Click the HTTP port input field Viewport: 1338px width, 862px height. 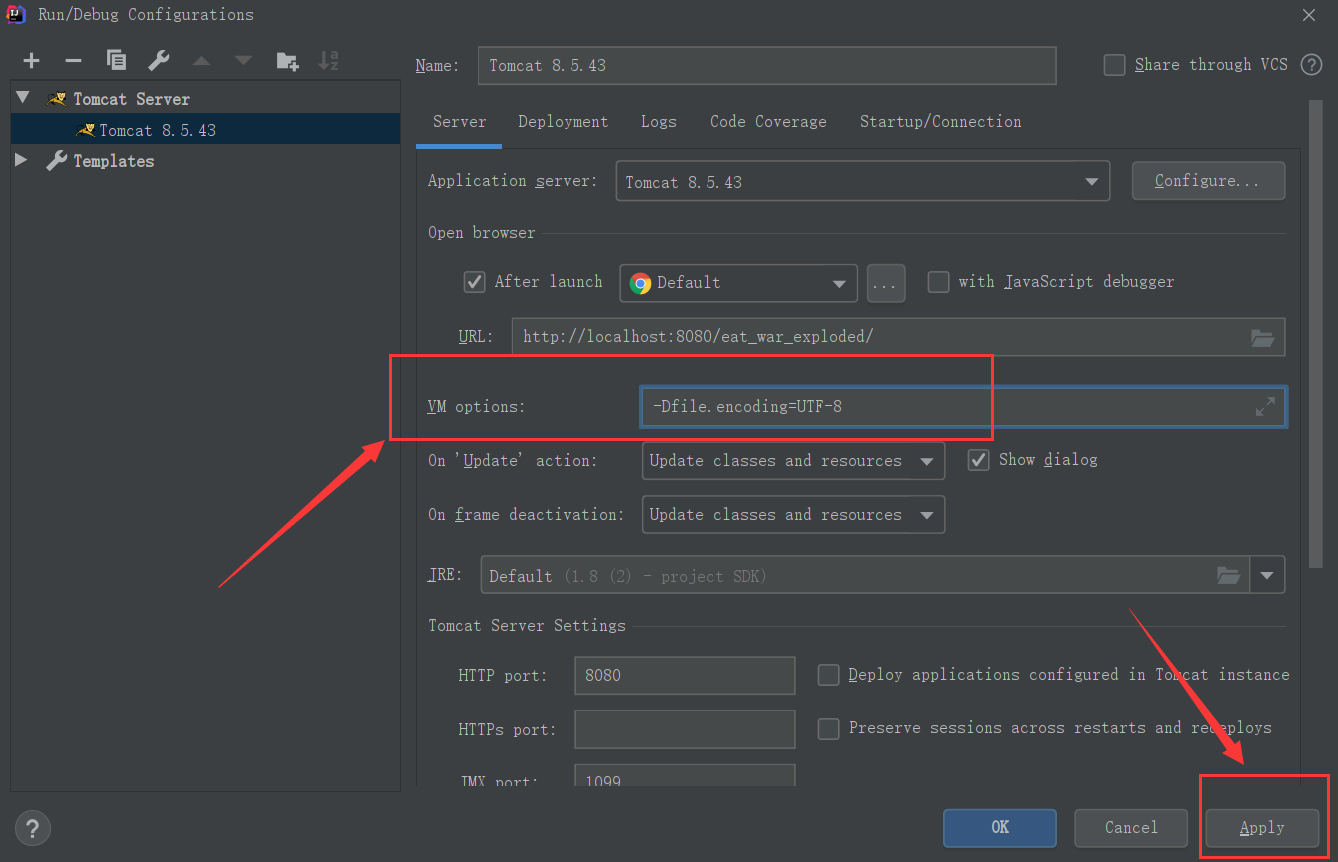684,675
